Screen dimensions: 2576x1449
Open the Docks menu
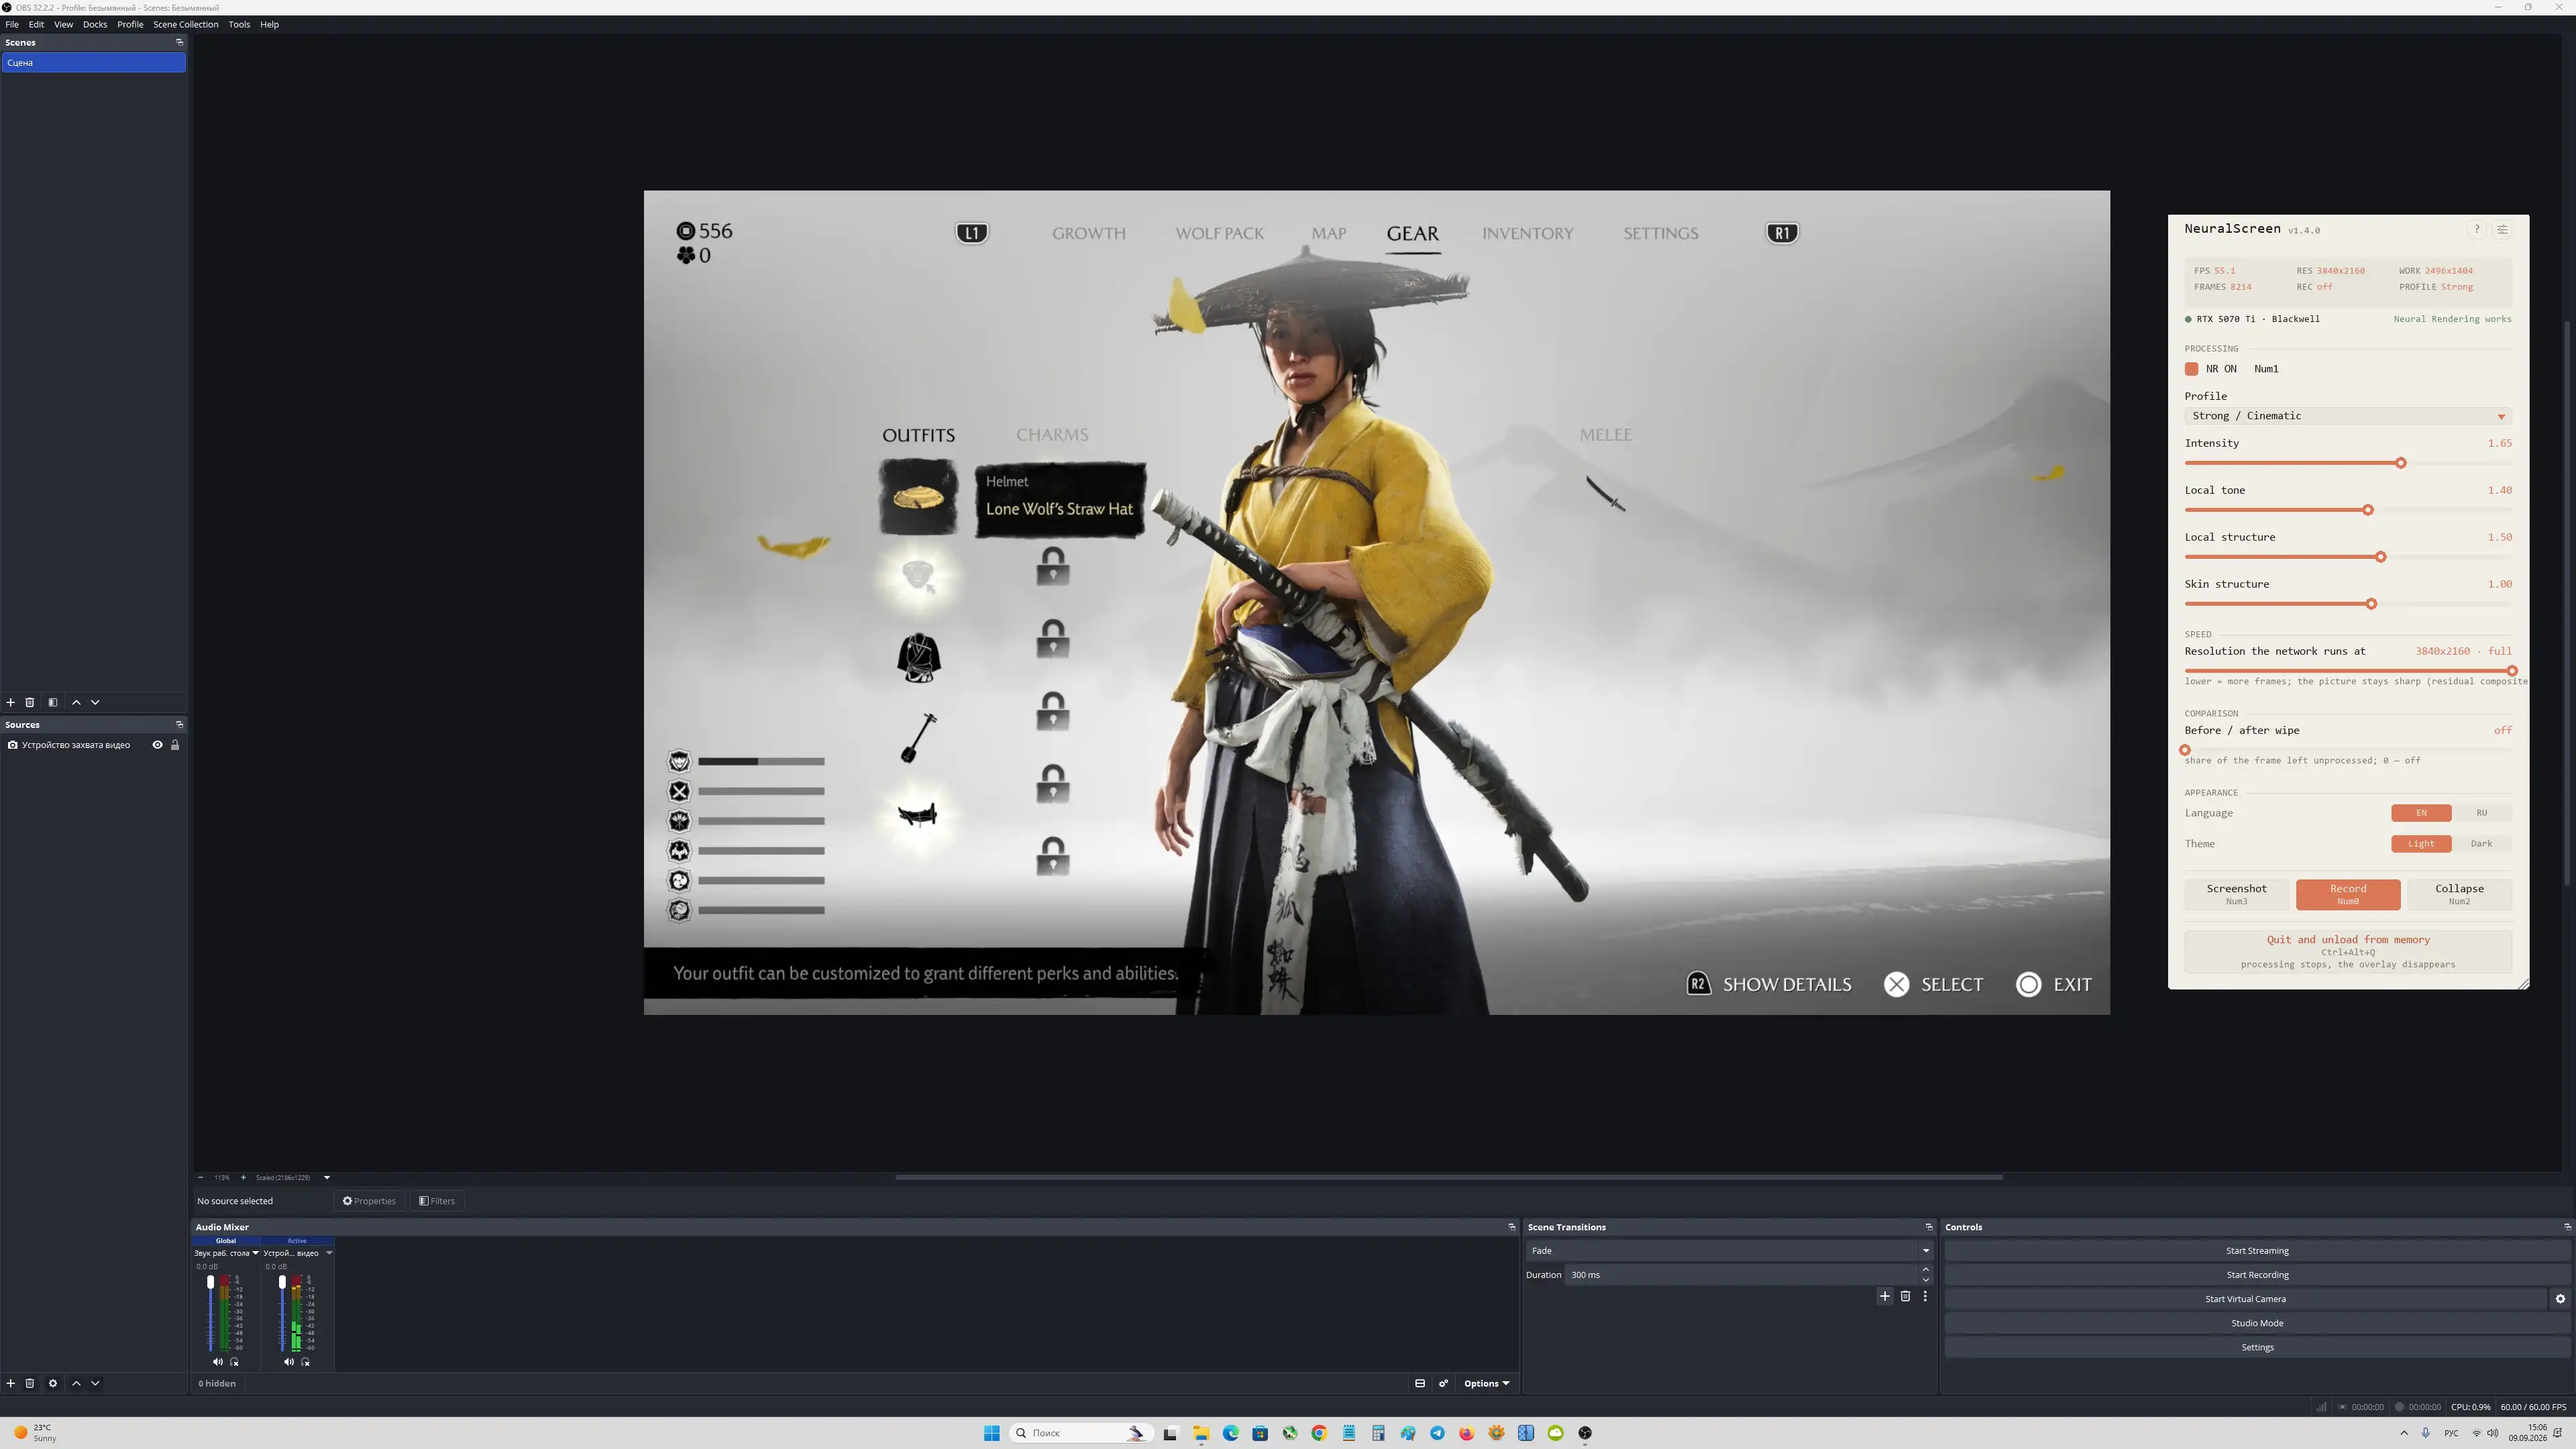[x=95, y=24]
